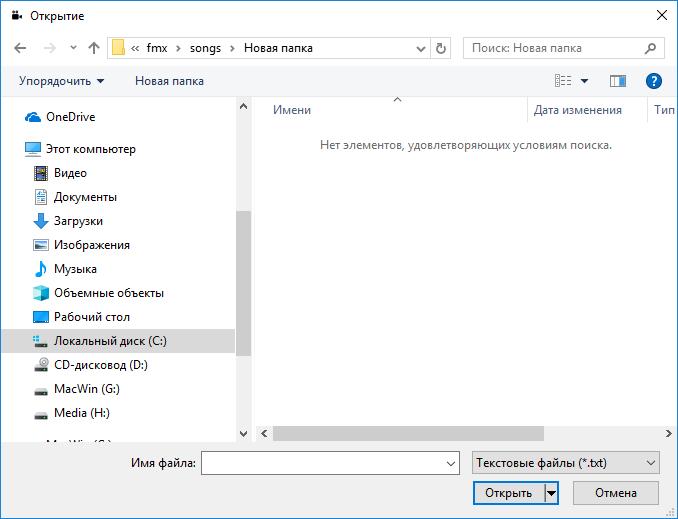The height and width of the screenshot is (519, 678).
Task: Select the MacWin (G:) drive
Action: click(87, 389)
